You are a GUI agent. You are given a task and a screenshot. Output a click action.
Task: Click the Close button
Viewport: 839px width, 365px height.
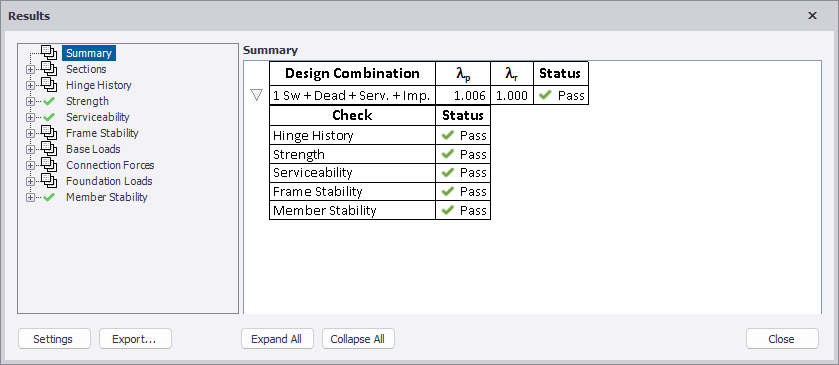(x=781, y=339)
